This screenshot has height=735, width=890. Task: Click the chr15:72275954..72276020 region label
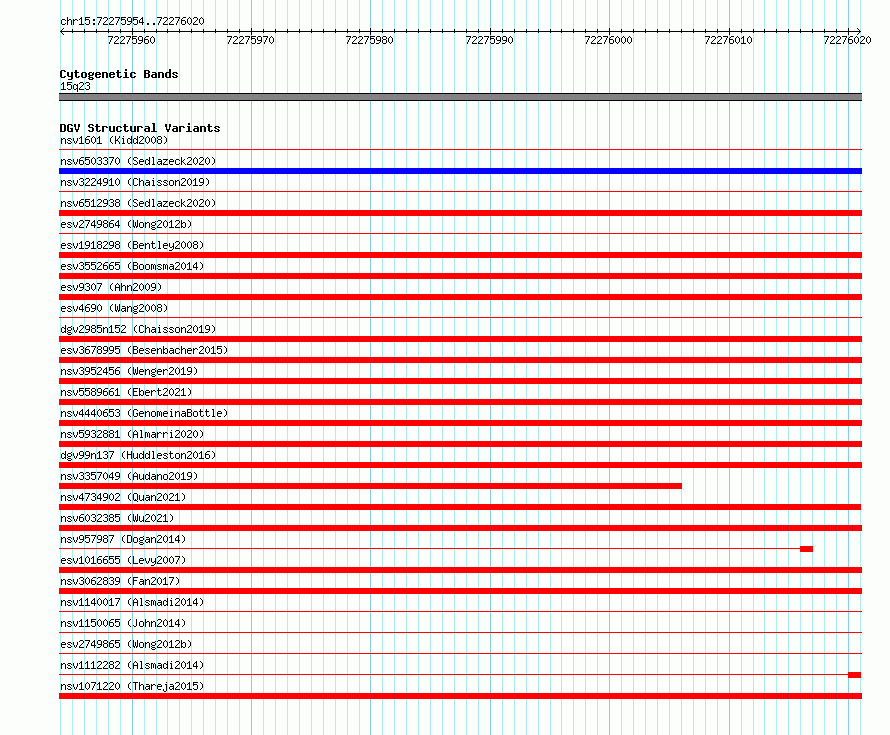pos(132,21)
